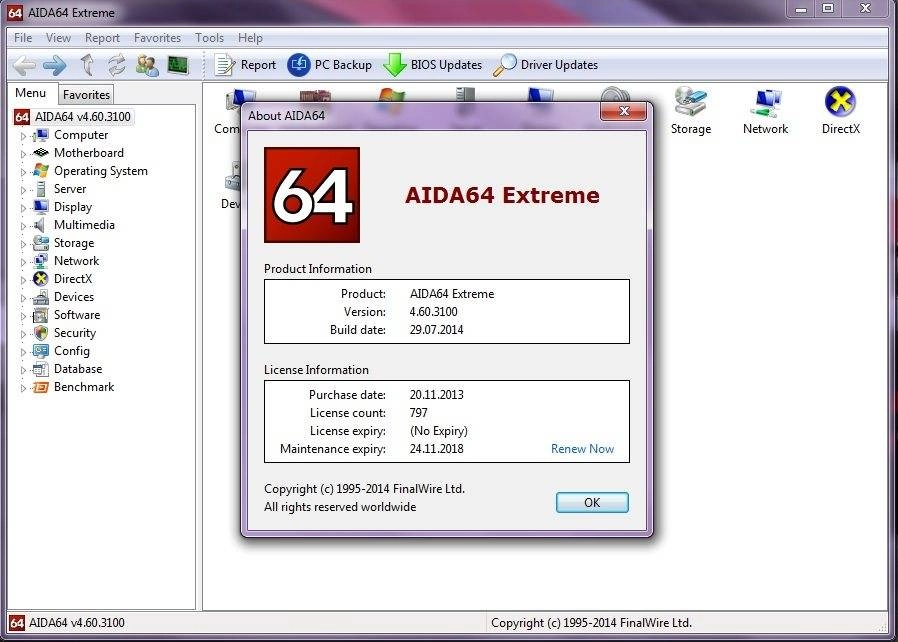This screenshot has height=642, width=898.
Task: Select the Computer tree icon
Action: click(41, 135)
